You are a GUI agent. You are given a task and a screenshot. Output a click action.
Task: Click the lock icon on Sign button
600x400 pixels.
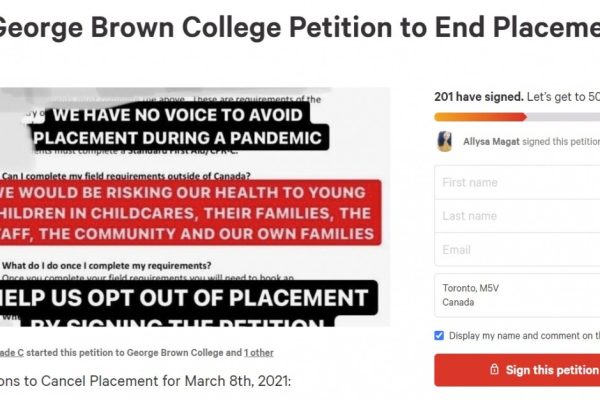(x=493, y=370)
